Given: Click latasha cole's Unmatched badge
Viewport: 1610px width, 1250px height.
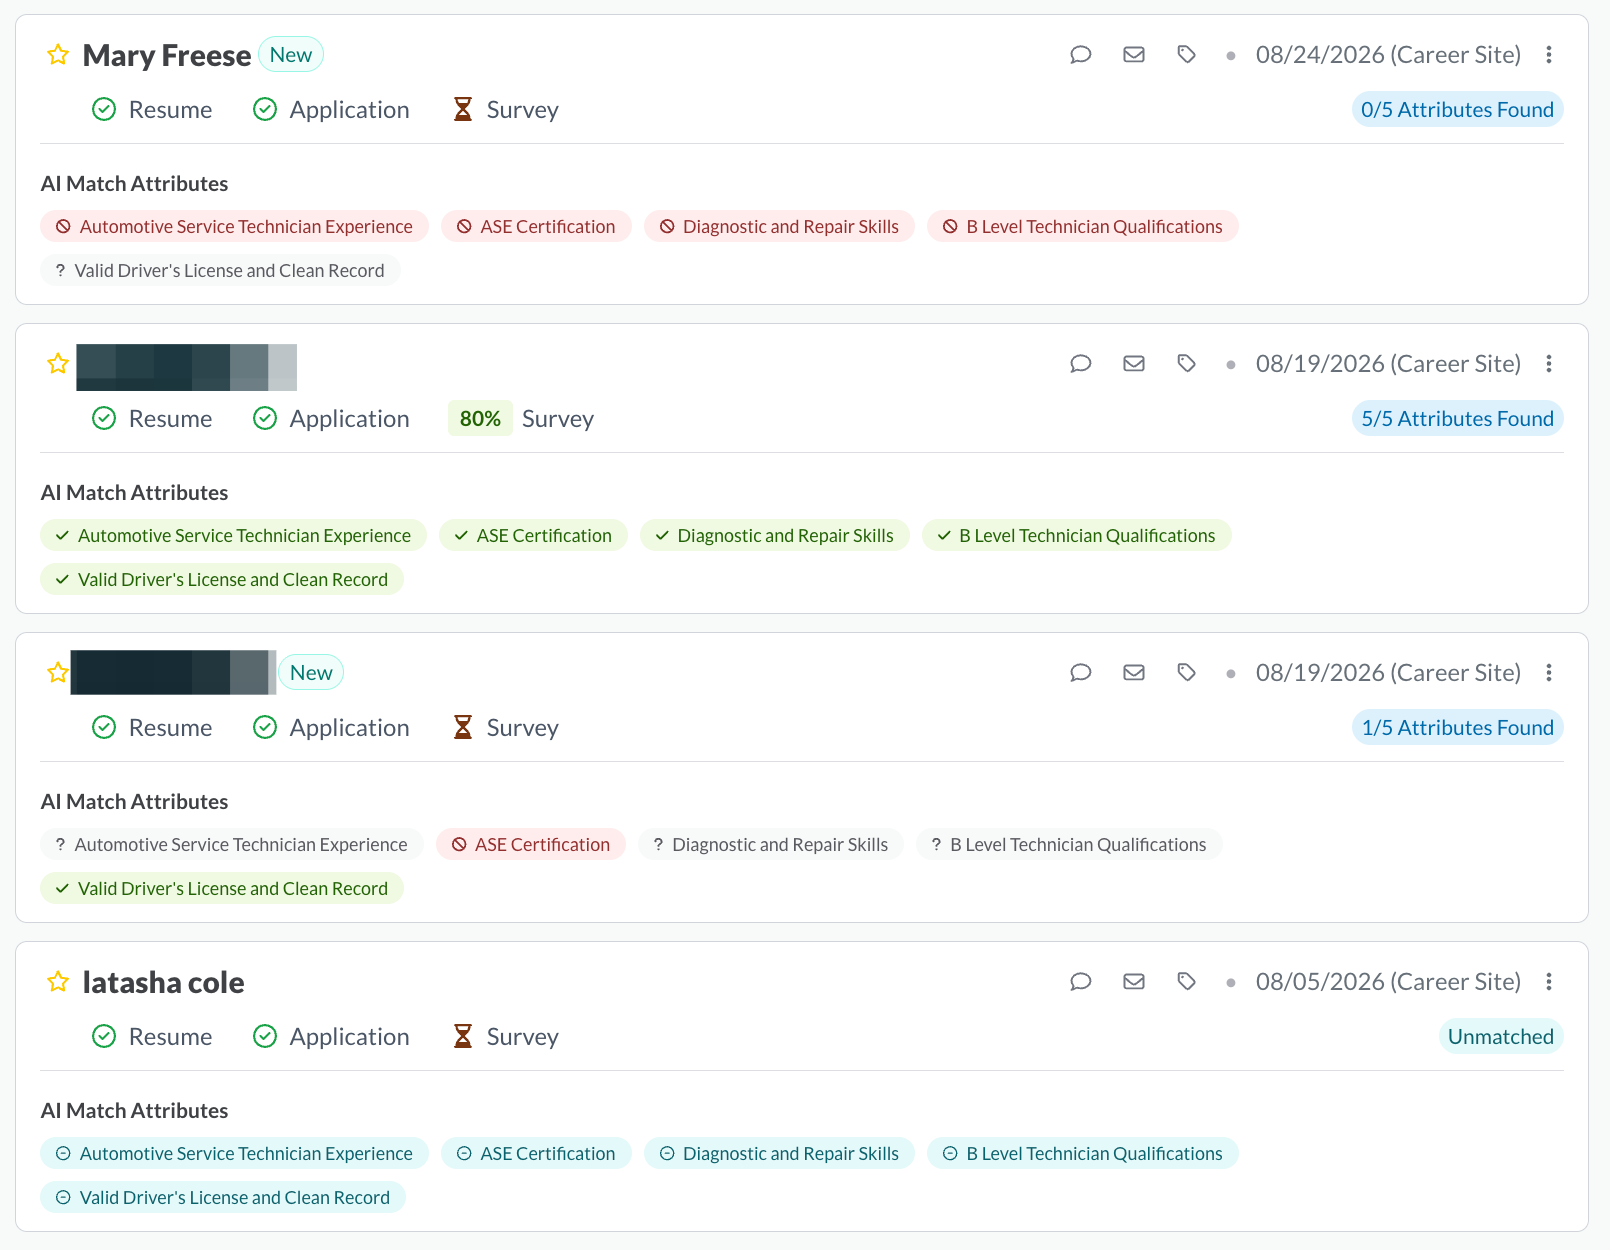Looking at the screenshot, I should (1501, 1037).
